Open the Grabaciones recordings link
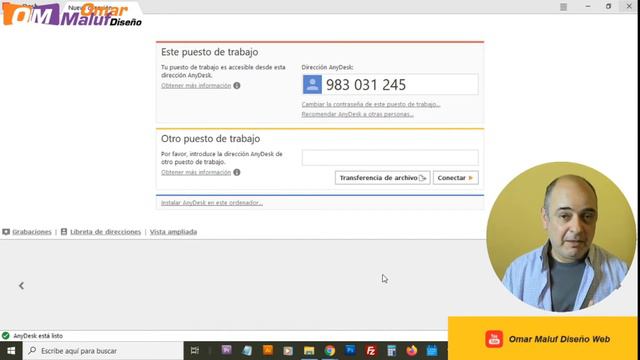This screenshot has height=360, width=640. [x=32, y=232]
